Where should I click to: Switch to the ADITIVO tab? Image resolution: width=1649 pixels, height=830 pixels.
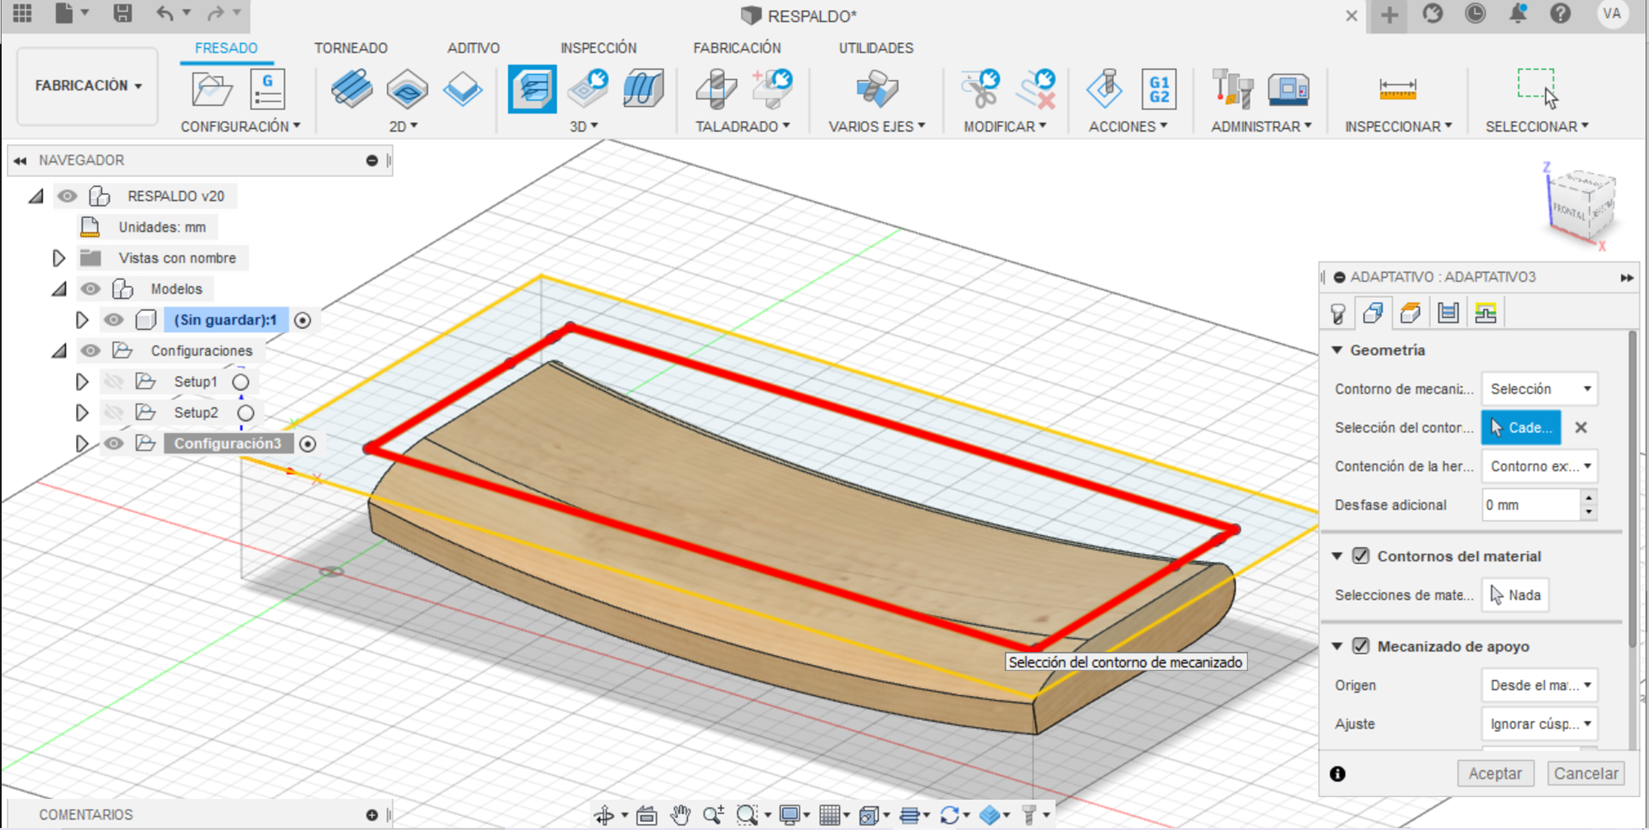pos(473,48)
